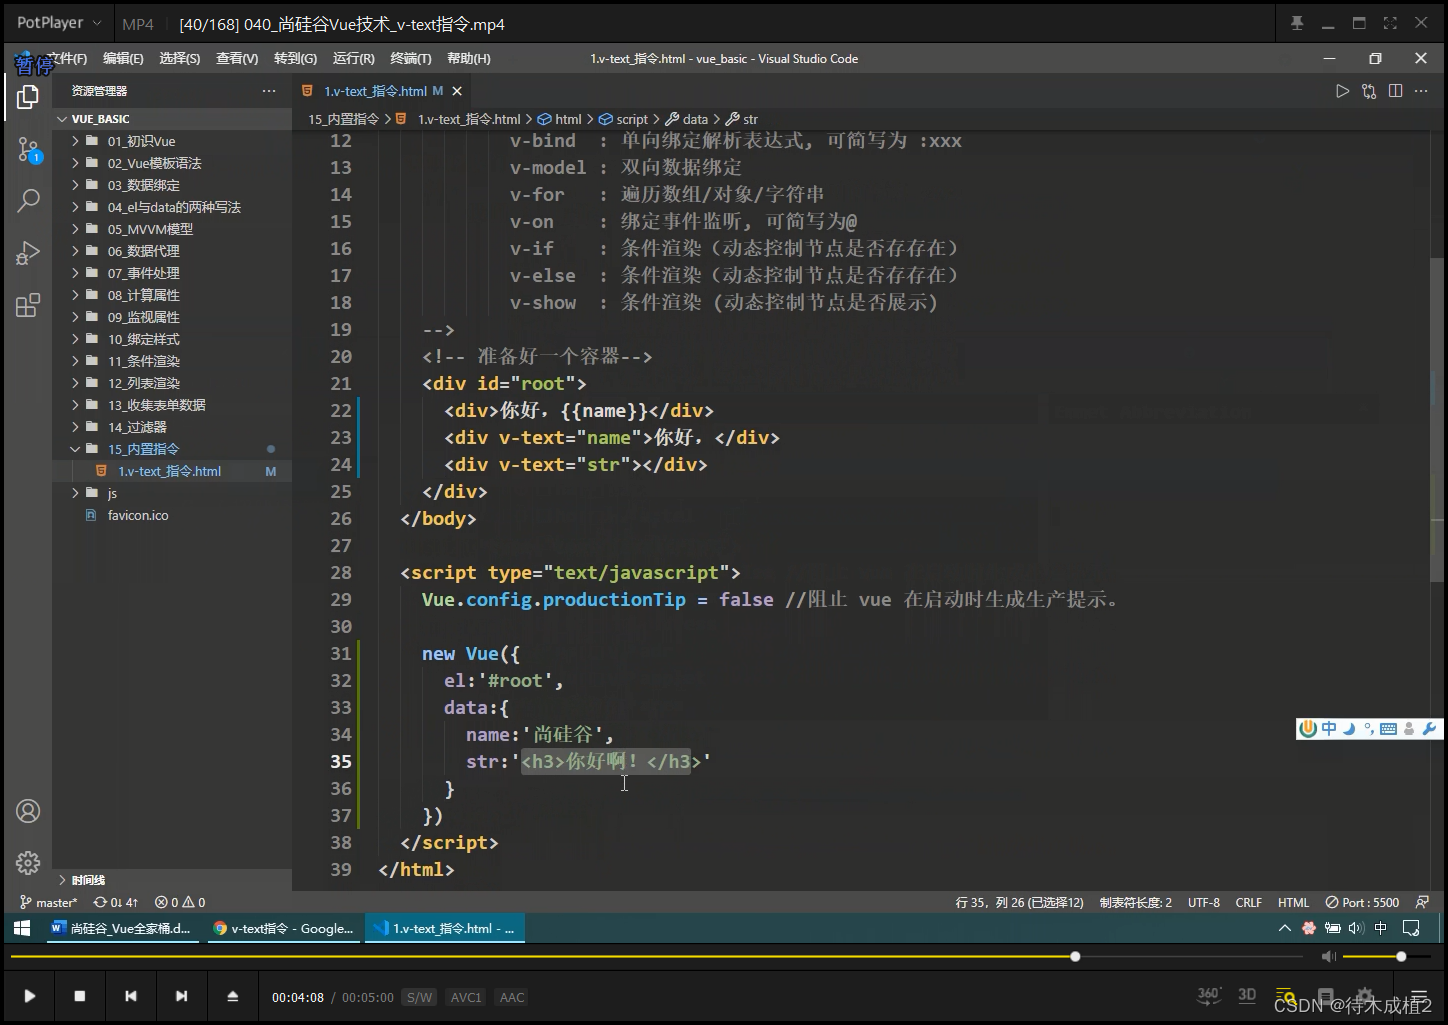
Task: Play the video in PotPlayer
Action: coord(29,996)
